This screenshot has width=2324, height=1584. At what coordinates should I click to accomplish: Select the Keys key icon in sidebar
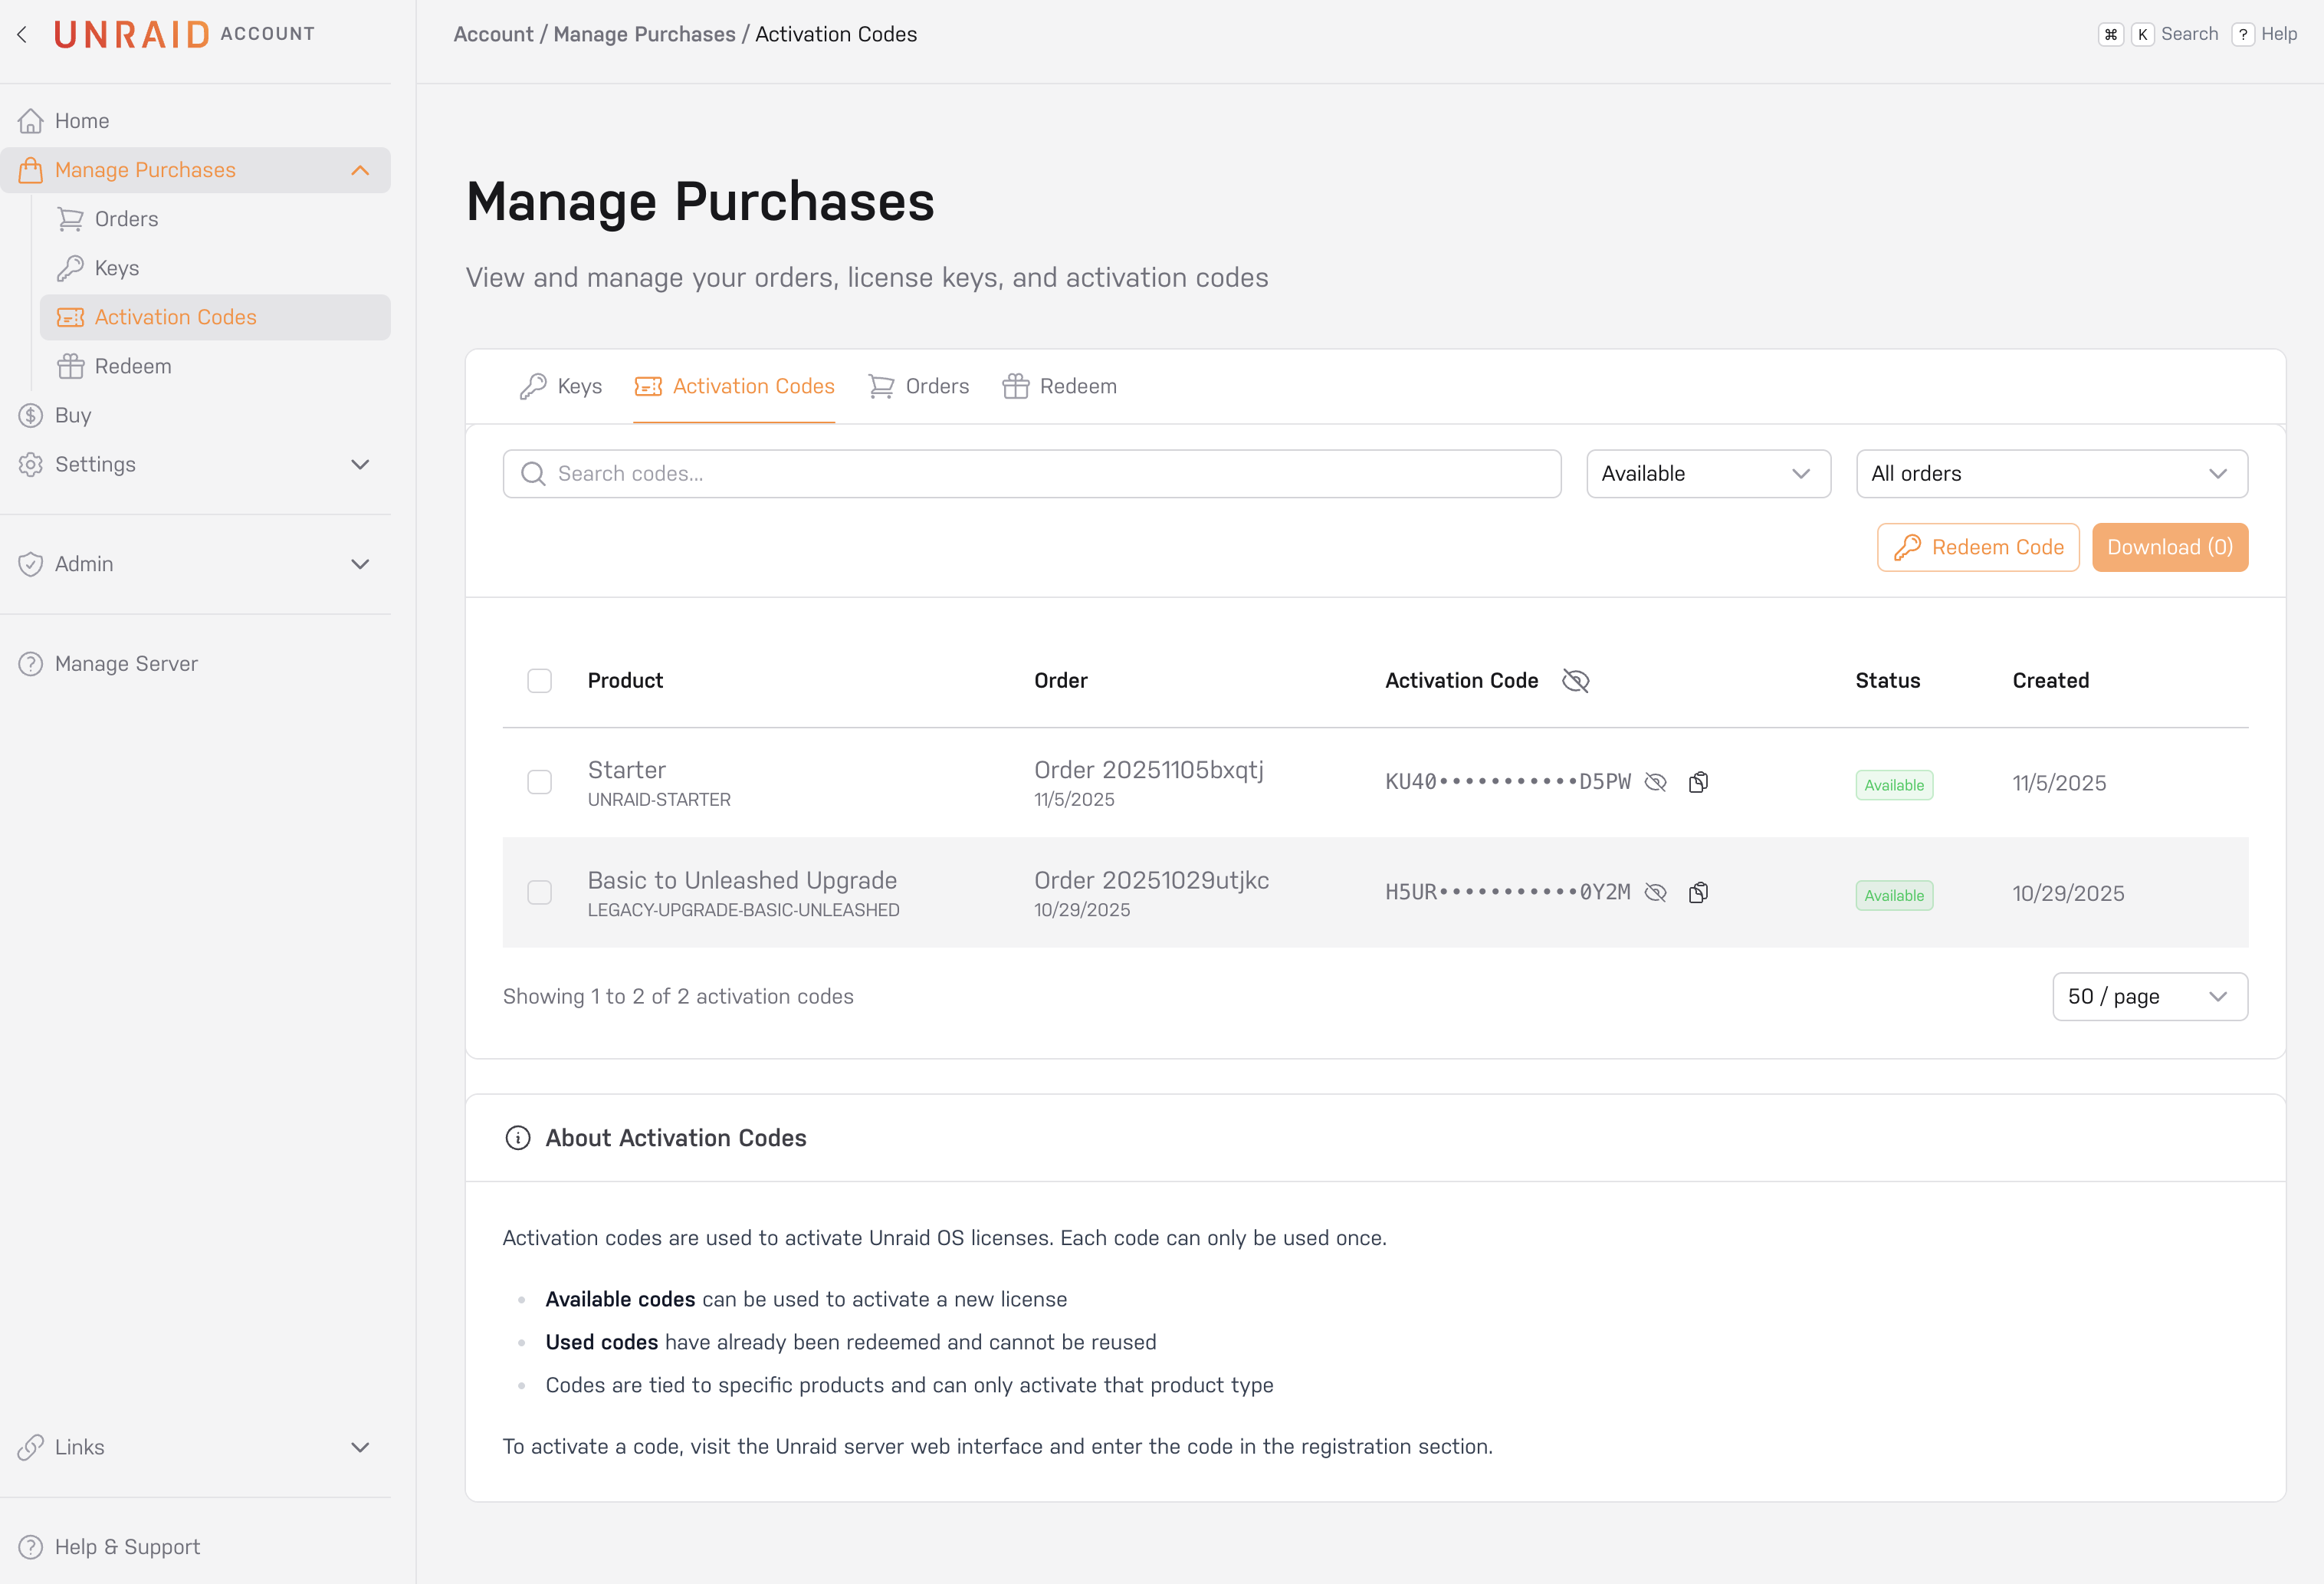(x=70, y=267)
